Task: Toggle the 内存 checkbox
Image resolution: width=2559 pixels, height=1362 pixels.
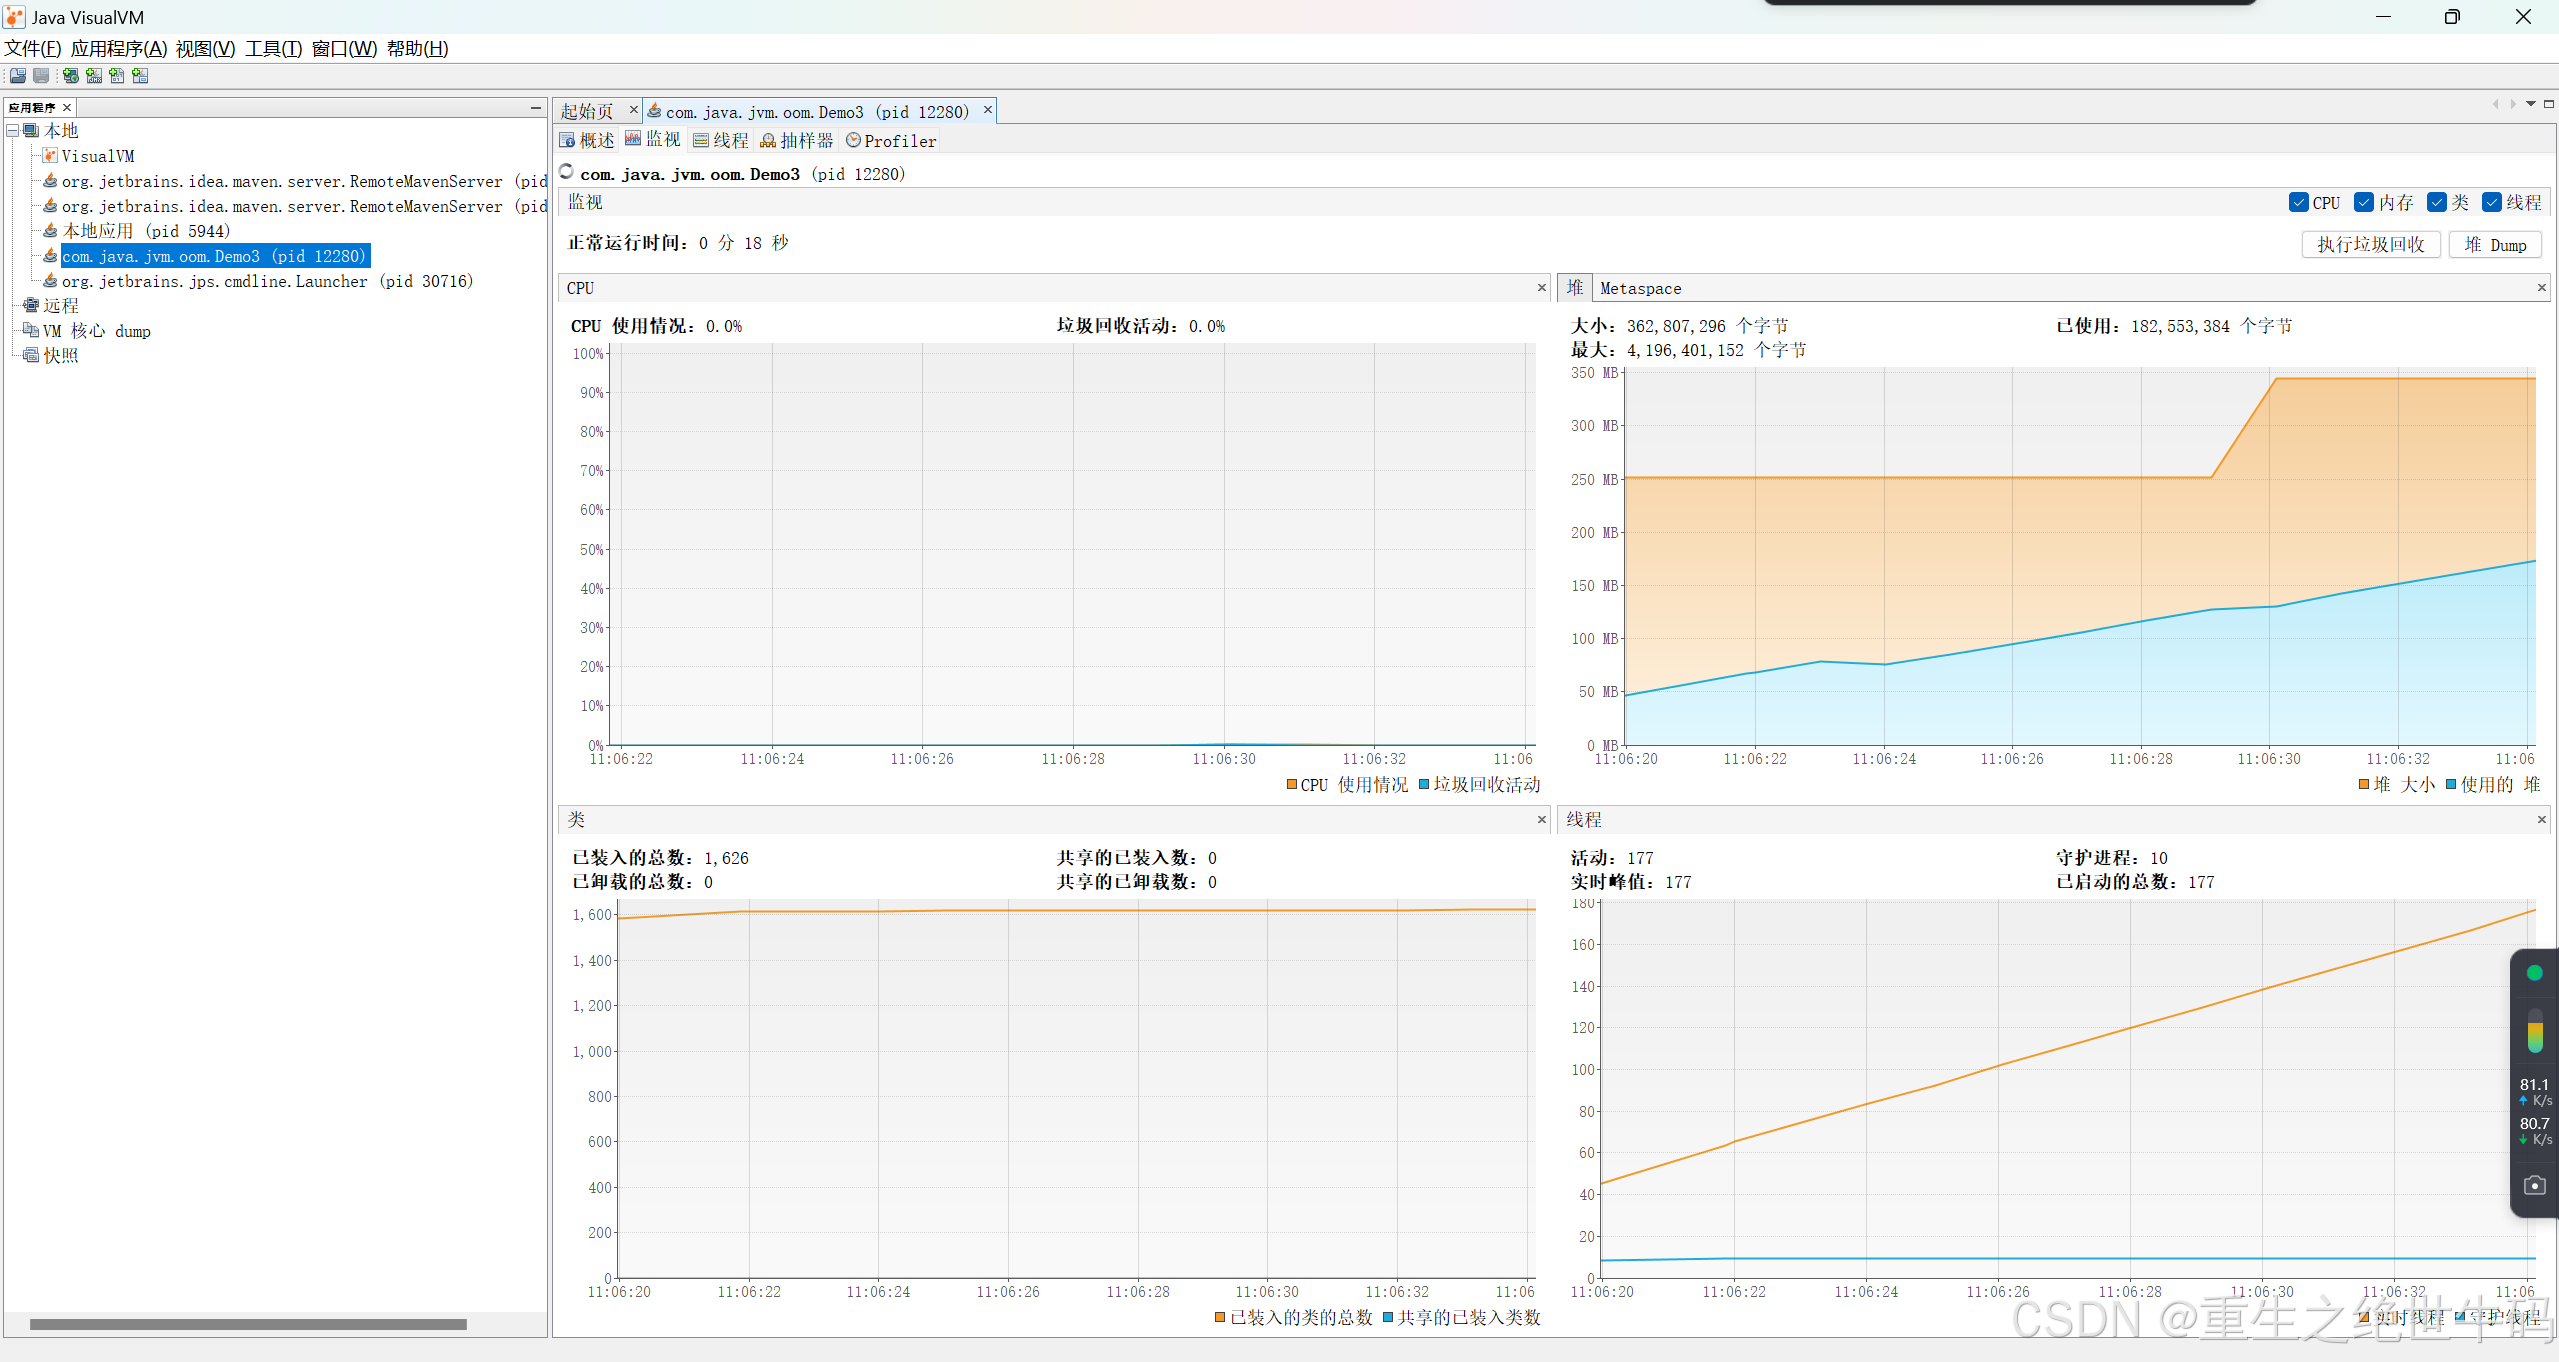Action: pyautogui.click(x=2364, y=203)
